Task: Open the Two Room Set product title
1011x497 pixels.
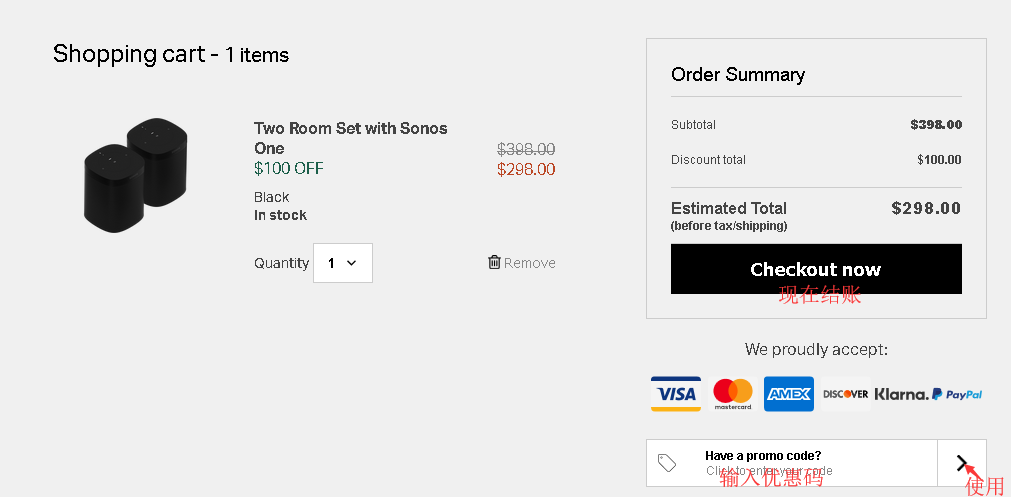Action: tap(350, 138)
